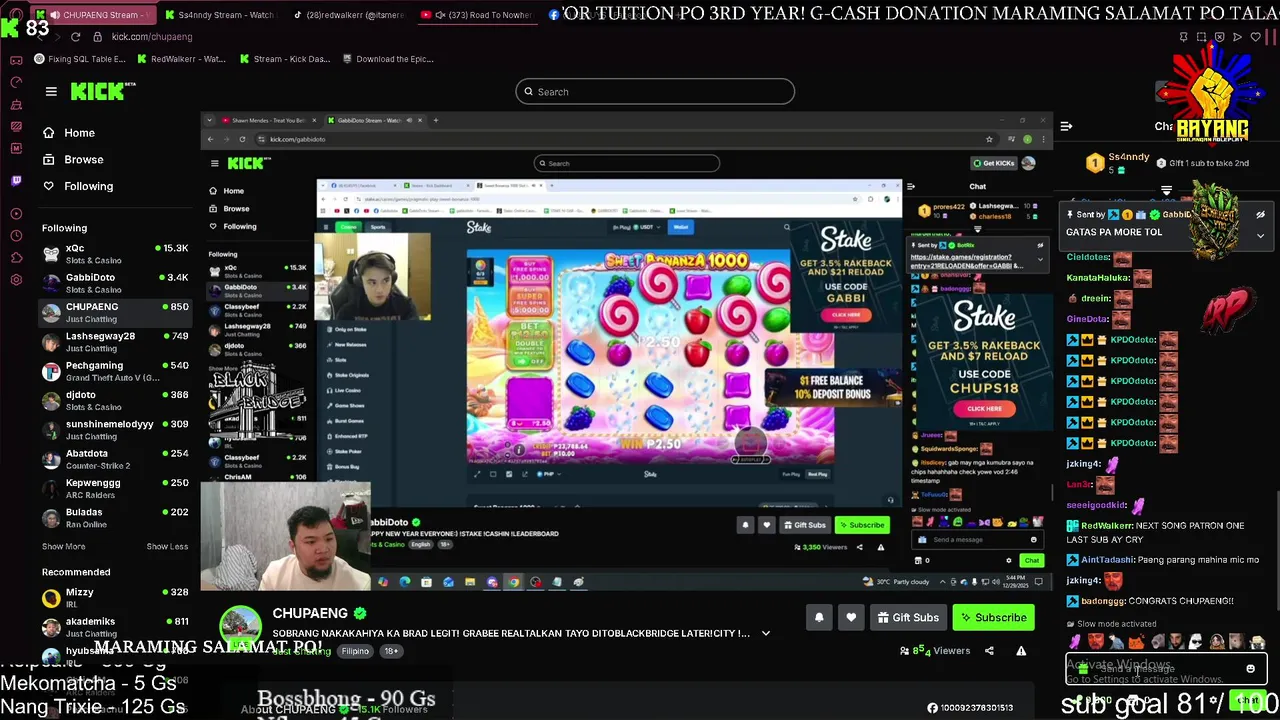Open Browse in Kick sidebar

click(x=73, y=160)
